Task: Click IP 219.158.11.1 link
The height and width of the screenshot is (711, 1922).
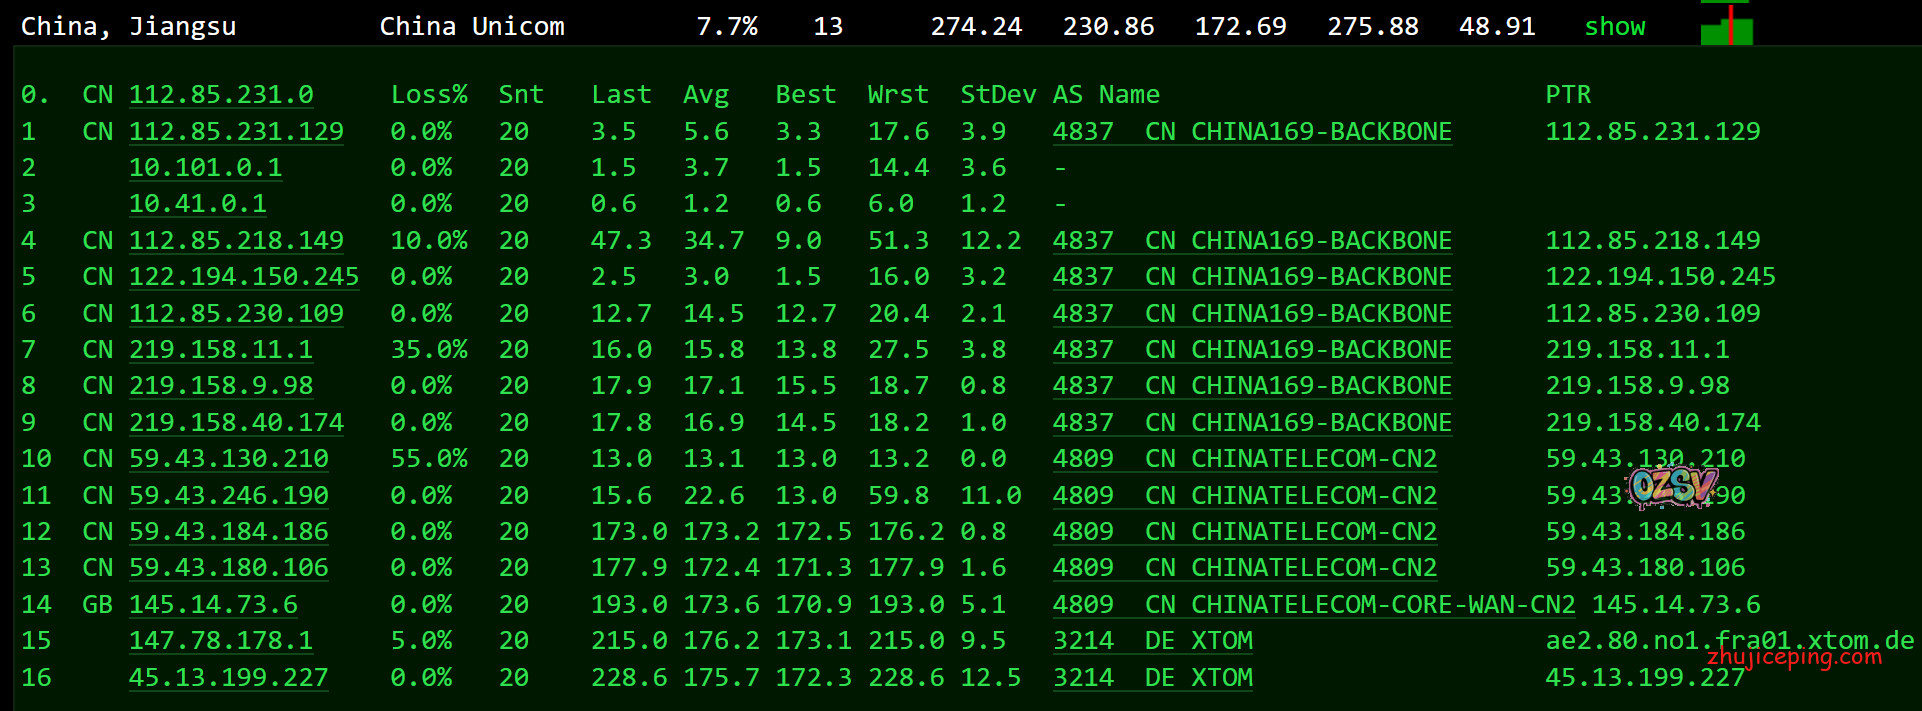Action: coord(221,350)
